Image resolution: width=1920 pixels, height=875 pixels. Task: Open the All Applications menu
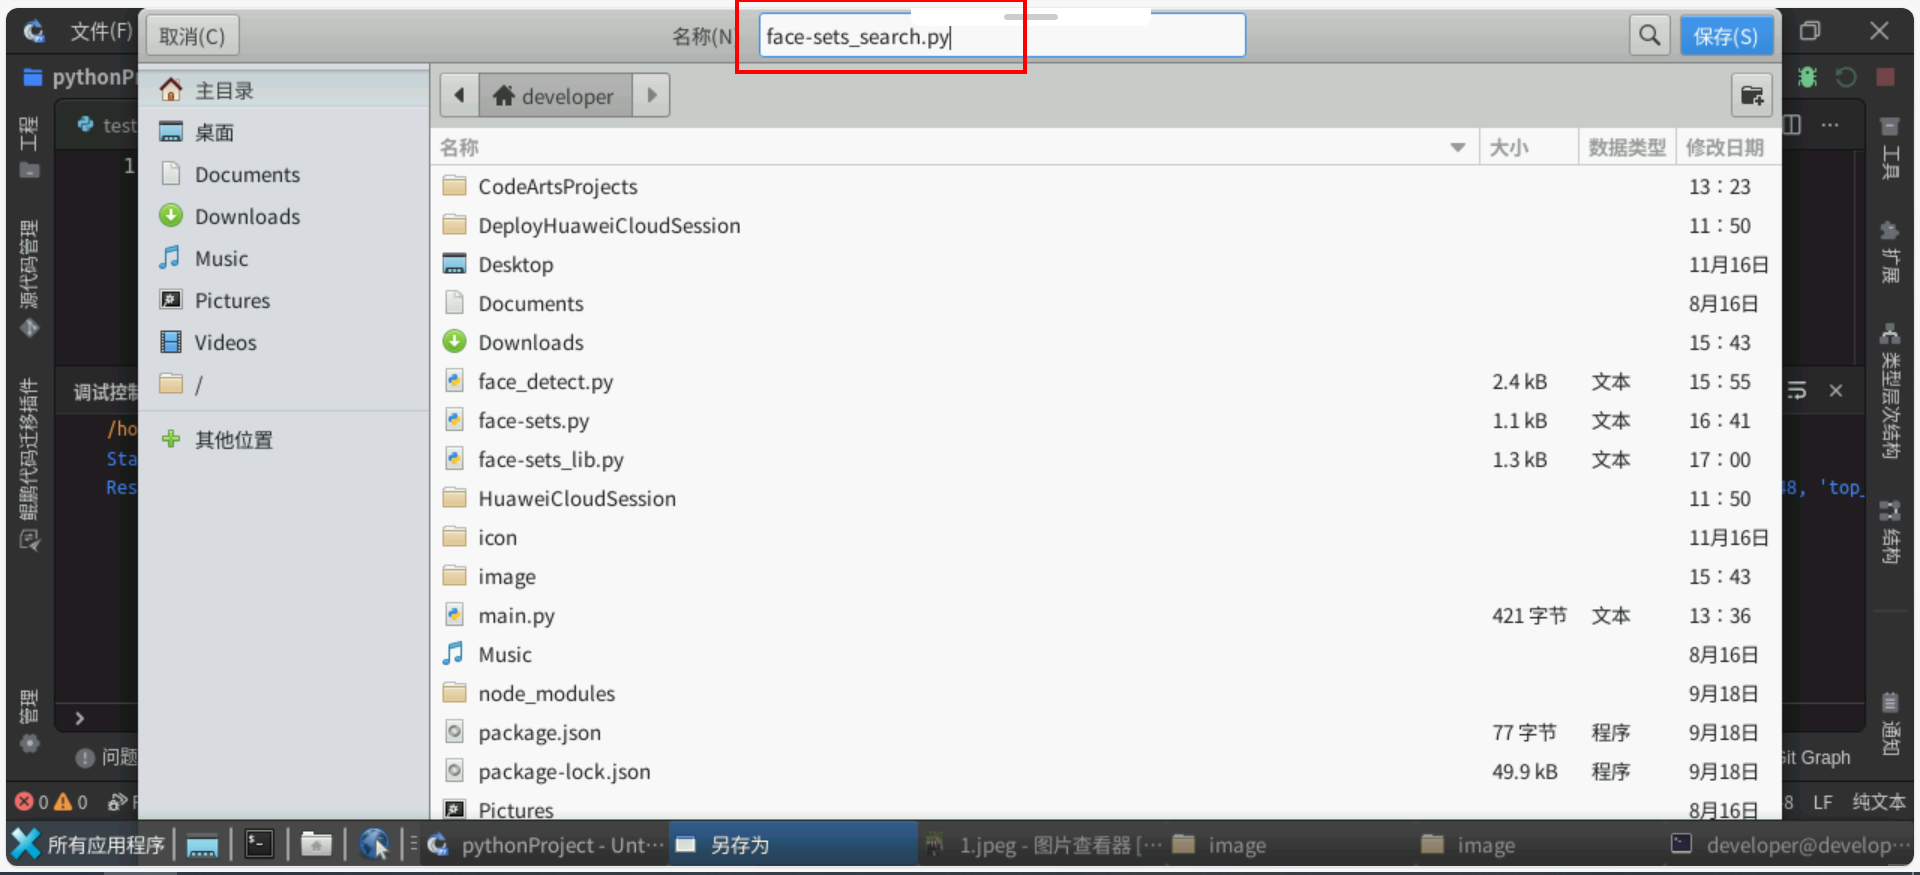coord(90,845)
